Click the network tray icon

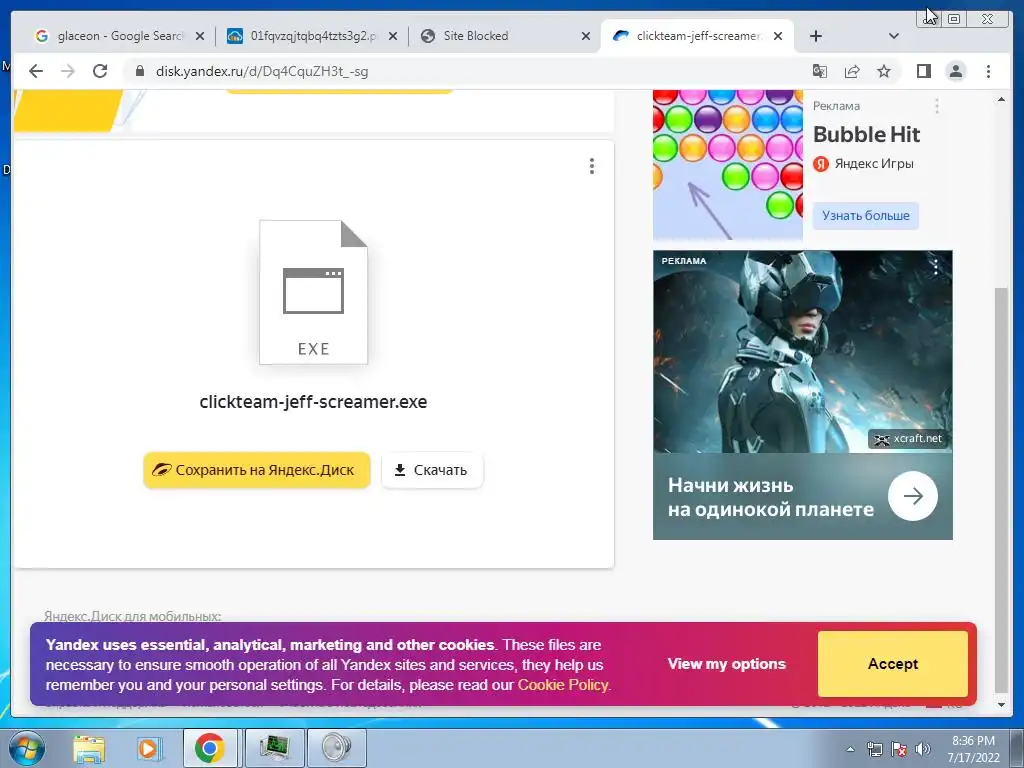[x=874, y=749]
